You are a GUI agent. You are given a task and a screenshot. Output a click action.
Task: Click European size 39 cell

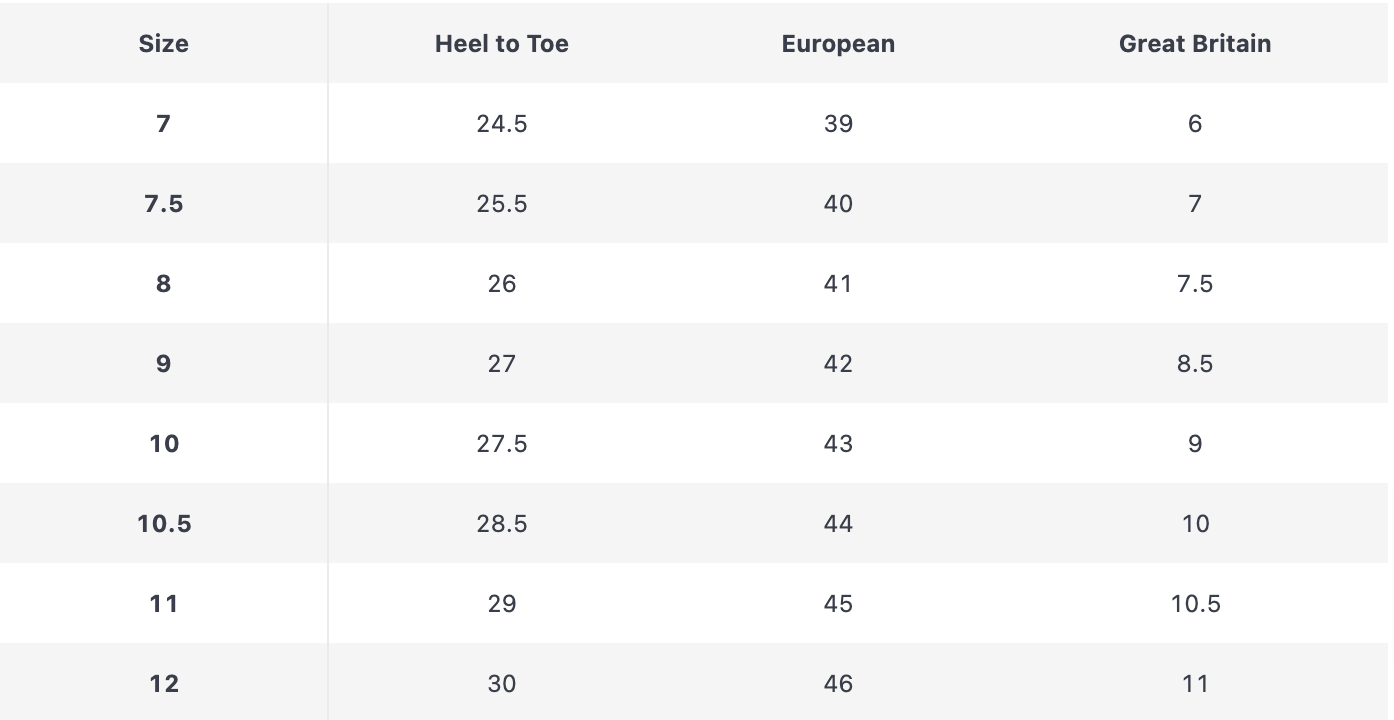pos(838,124)
